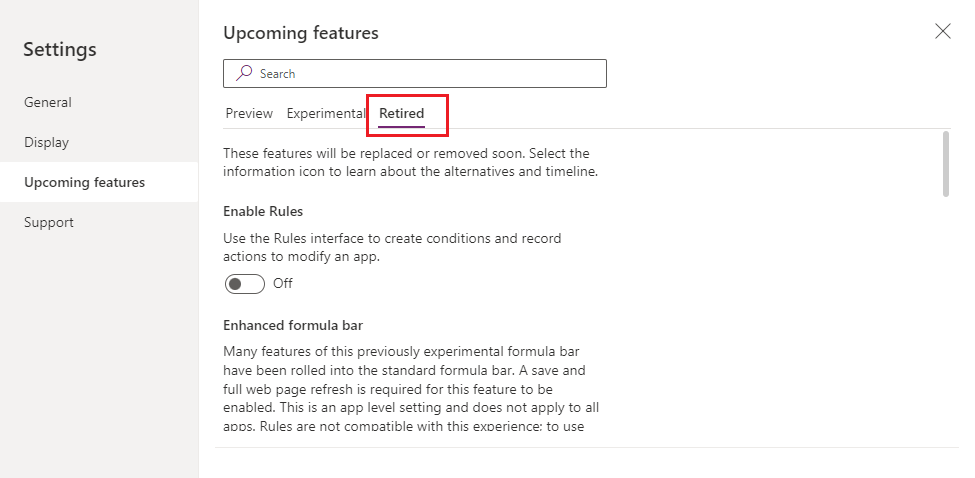Click the Rules interface description text
Viewport: 975px width, 478px height.
[x=392, y=247]
